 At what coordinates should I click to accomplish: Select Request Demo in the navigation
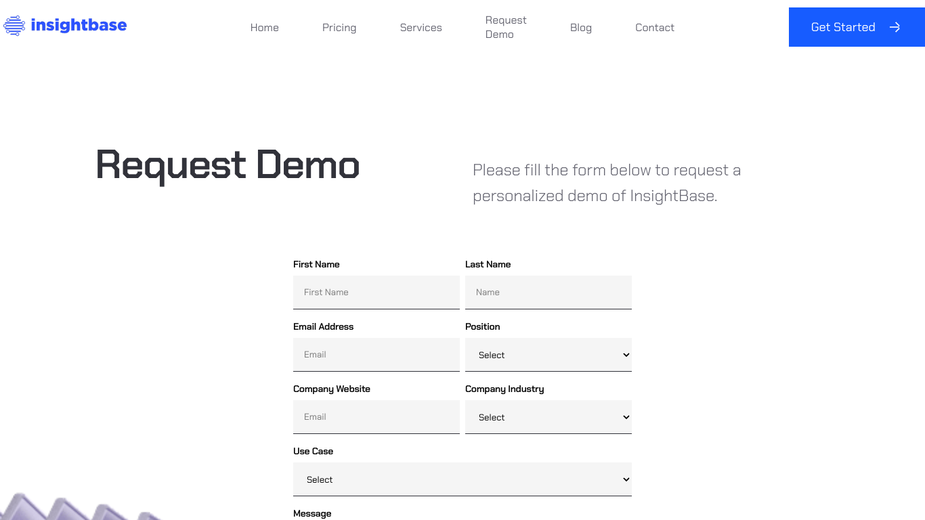[x=506, y=27]
